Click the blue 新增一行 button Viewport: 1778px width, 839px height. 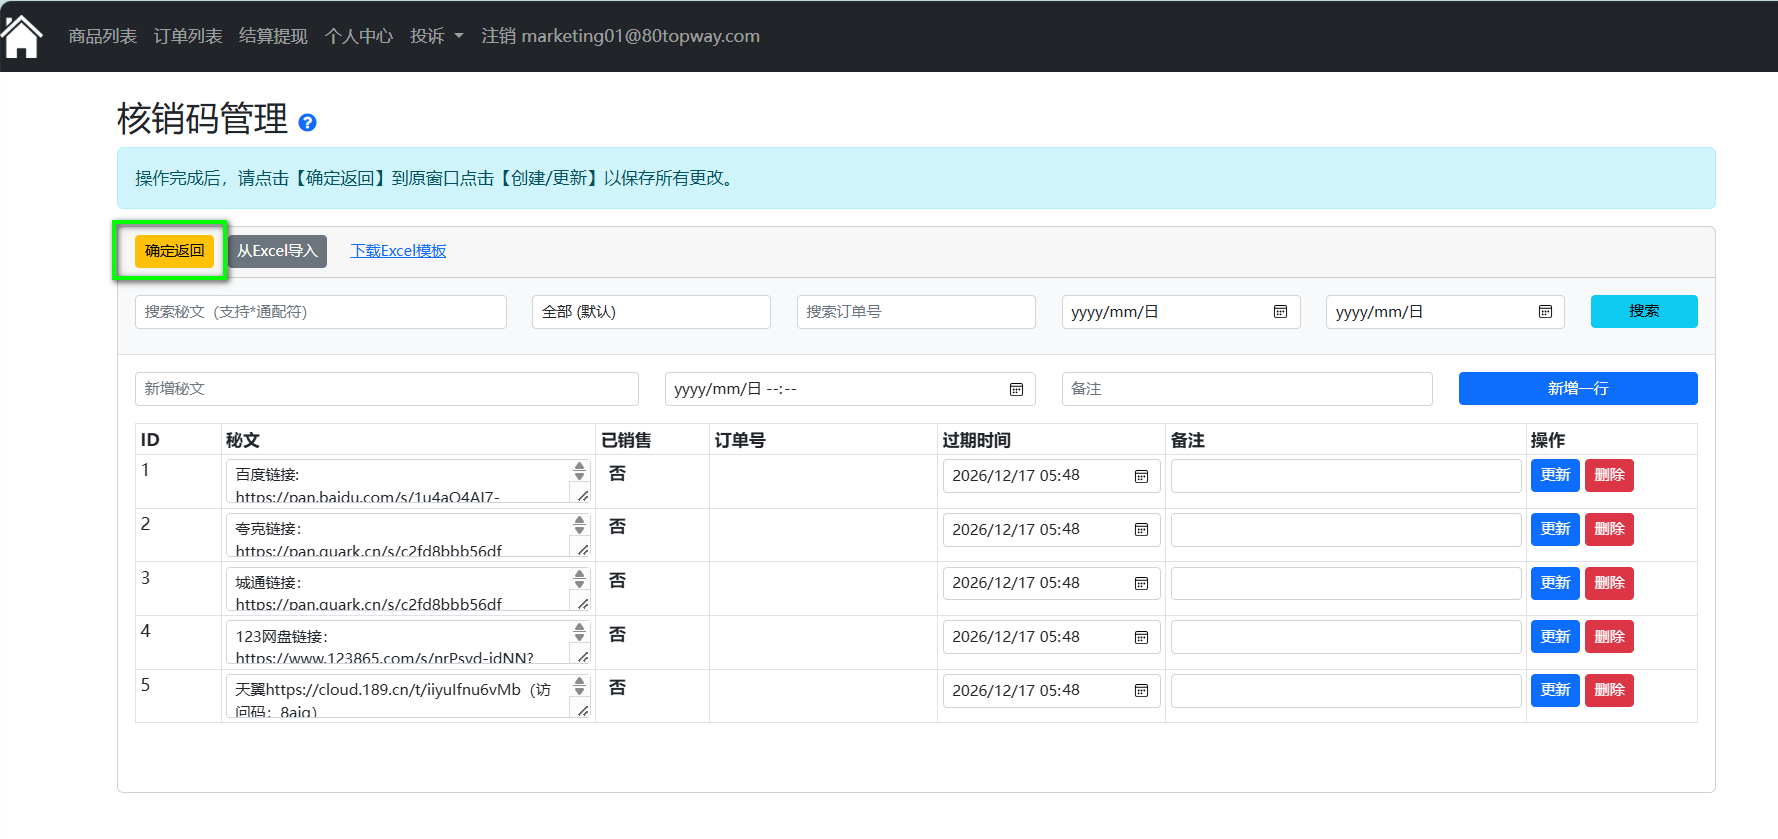point(1577,389)
